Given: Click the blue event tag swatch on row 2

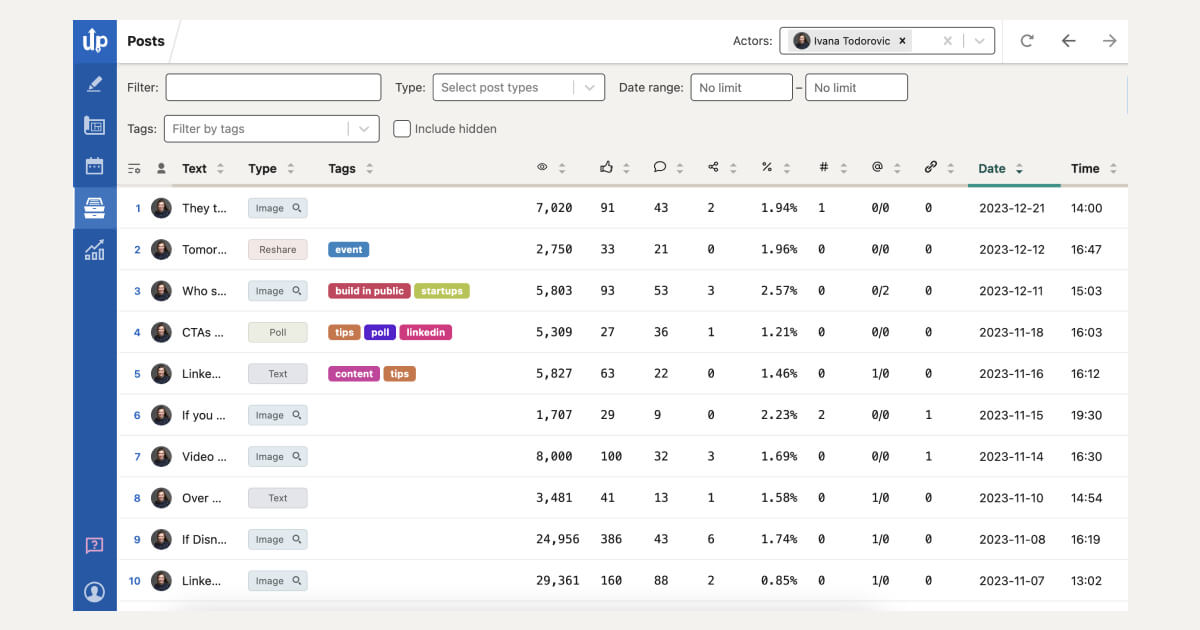Looking at the screenshot, I should coord(348,249).
